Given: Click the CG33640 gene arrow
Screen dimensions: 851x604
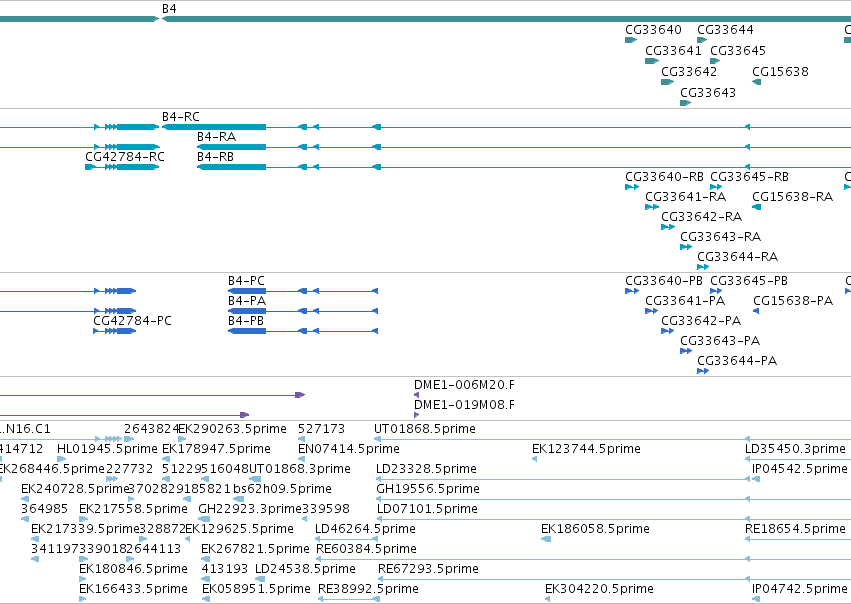Looking at the screenshot, I should (x=631, y=40).
